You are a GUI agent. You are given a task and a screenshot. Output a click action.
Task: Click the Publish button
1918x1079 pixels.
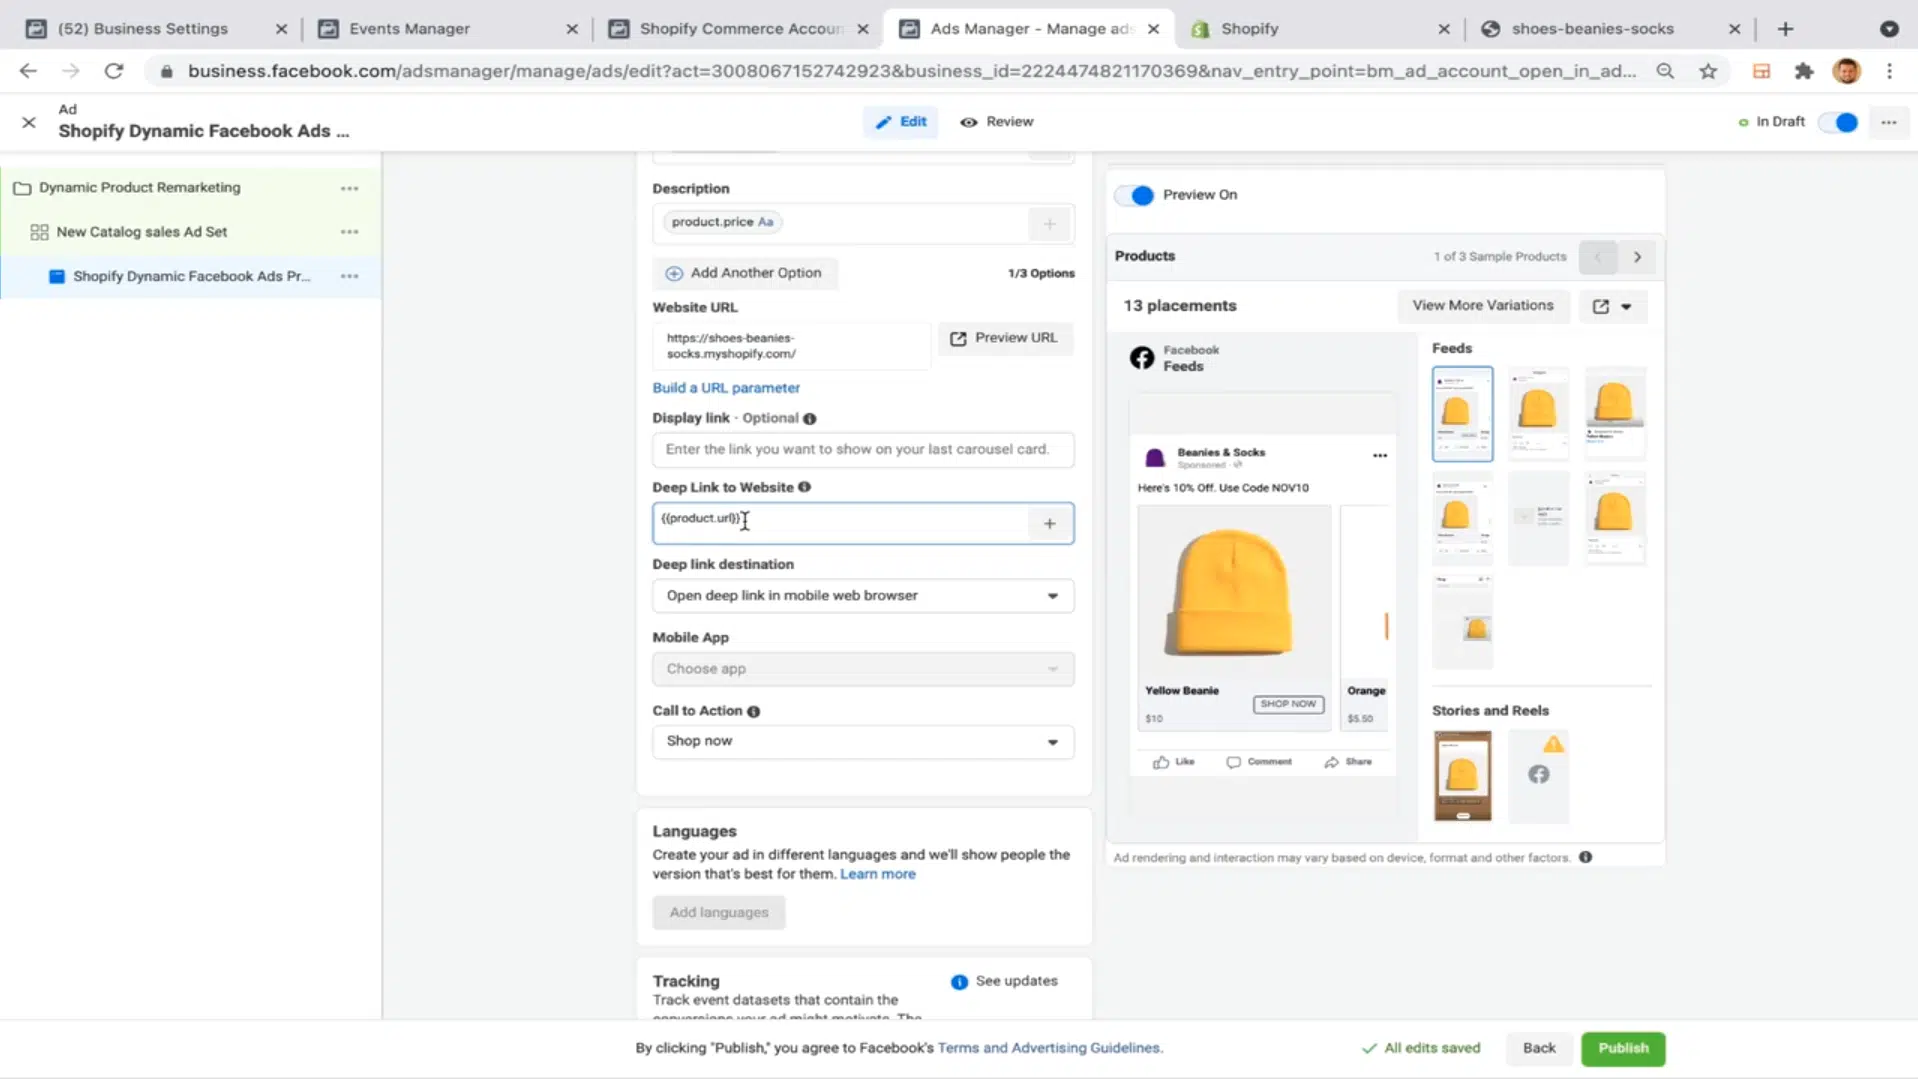pyautogui.click(x=1622, y=1048)
